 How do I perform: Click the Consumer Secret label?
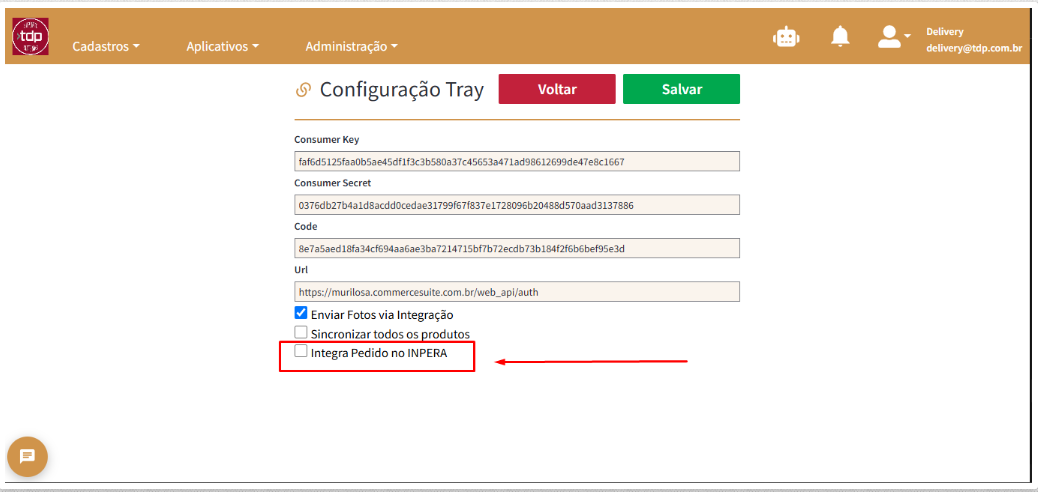point(333,183)
